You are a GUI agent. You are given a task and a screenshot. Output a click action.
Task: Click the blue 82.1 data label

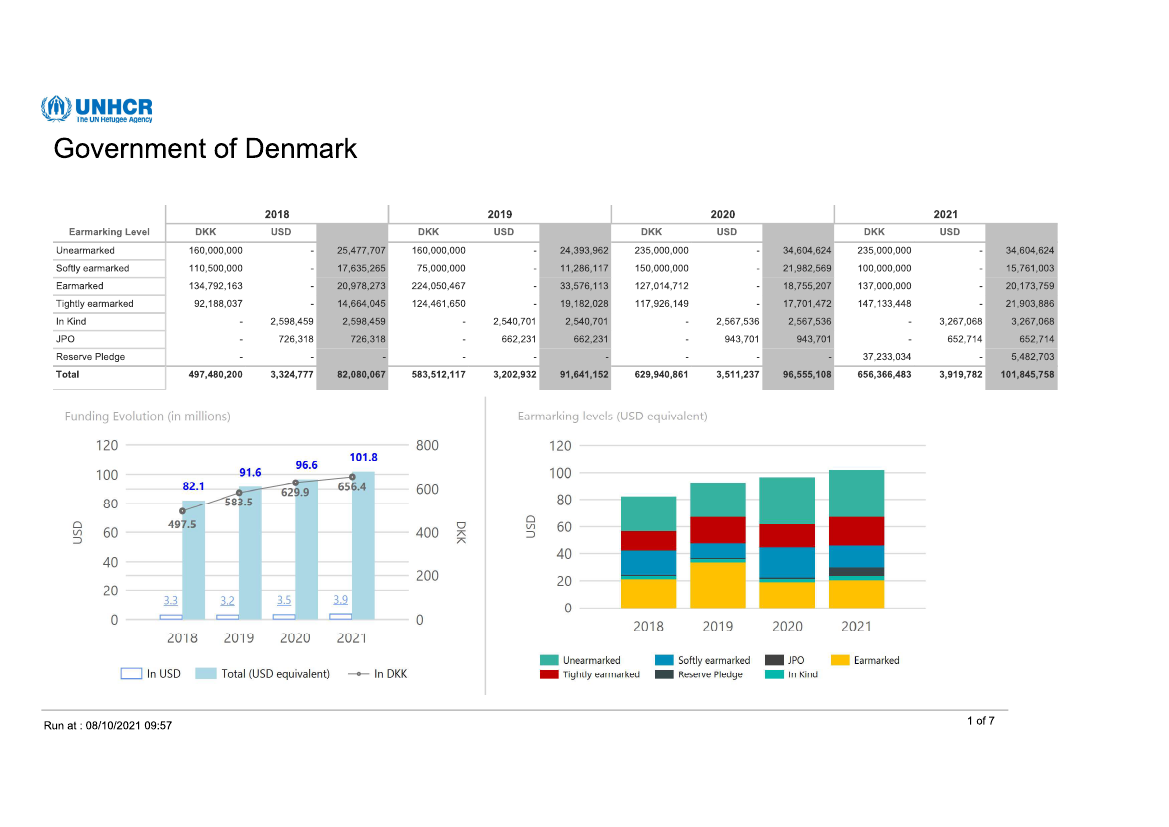(194, 486)
